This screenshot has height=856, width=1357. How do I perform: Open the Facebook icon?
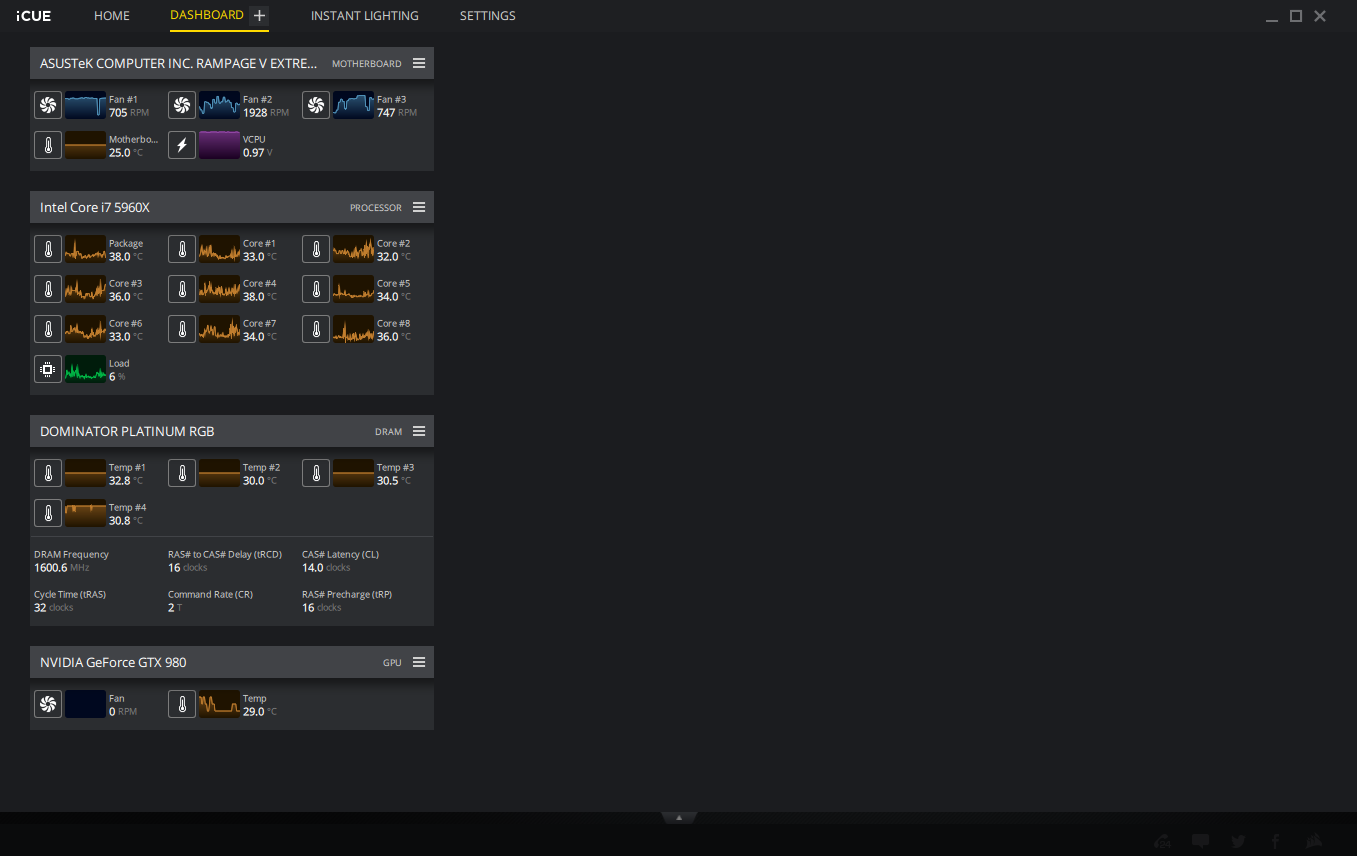[1276, 841]
